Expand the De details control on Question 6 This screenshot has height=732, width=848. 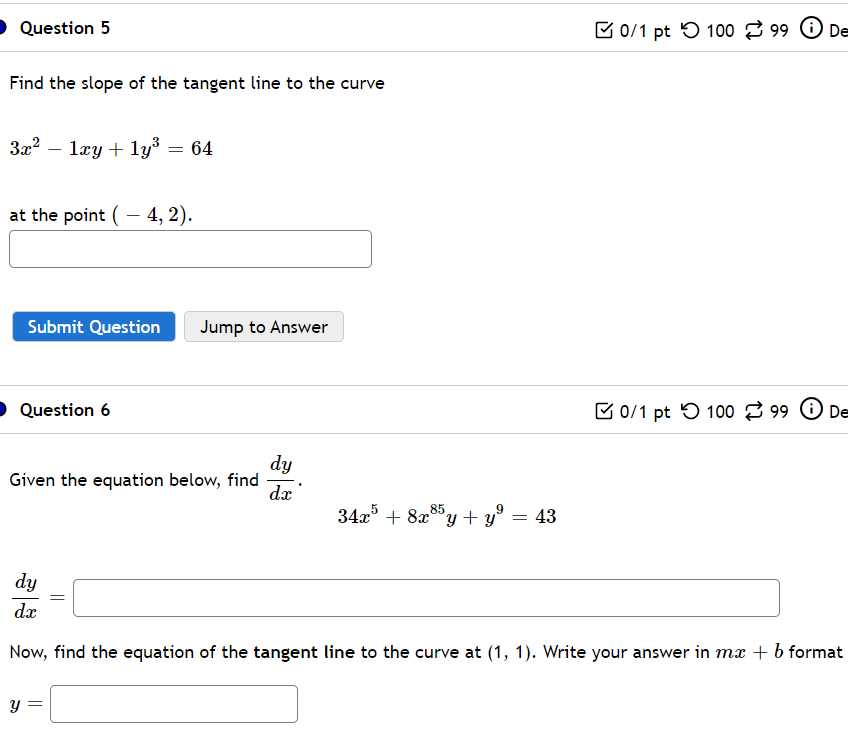pos(838,411)
